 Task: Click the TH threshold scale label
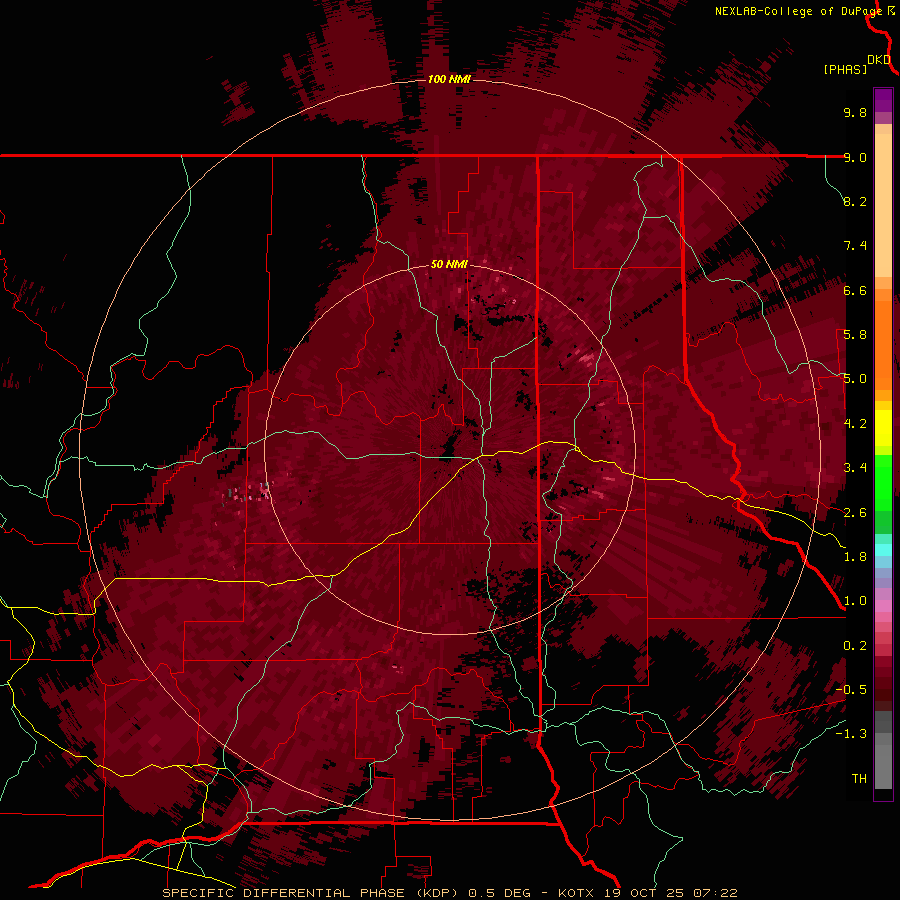[x=859, y=779]
